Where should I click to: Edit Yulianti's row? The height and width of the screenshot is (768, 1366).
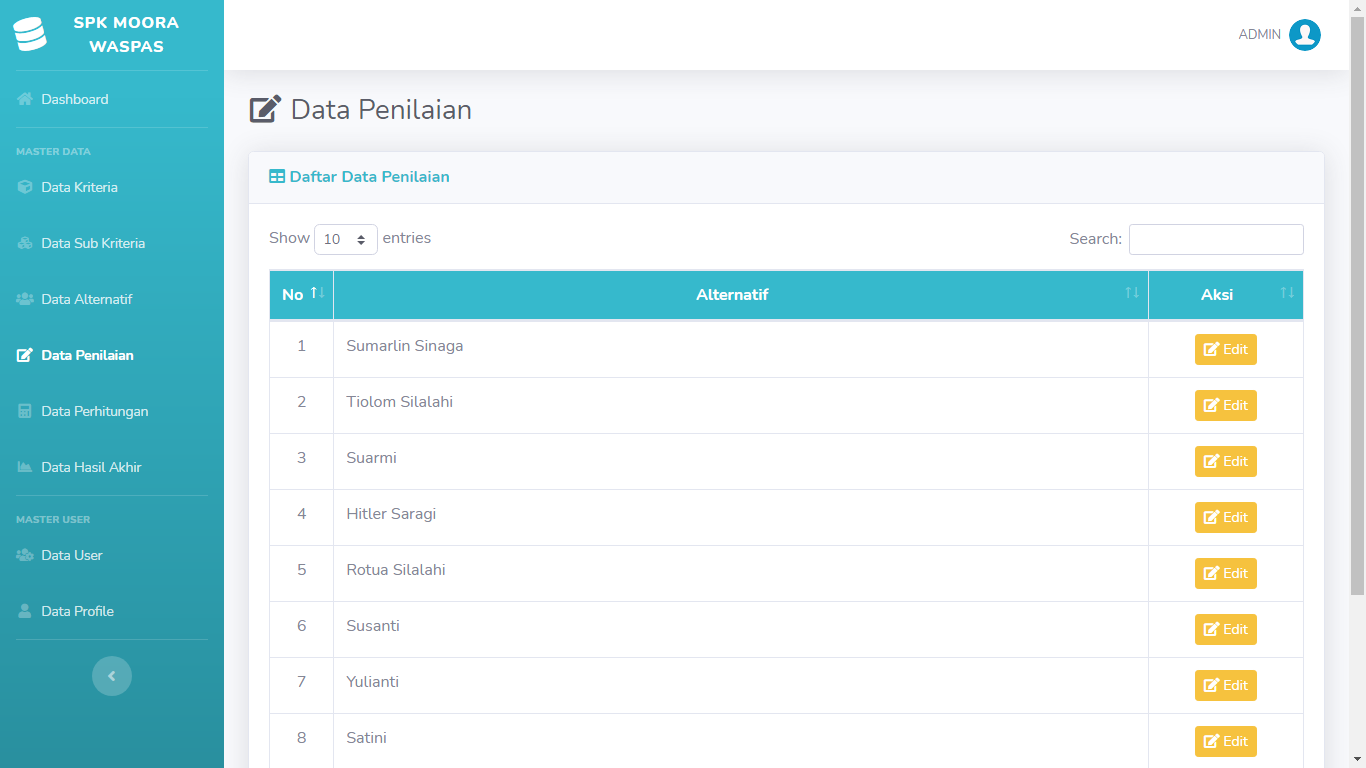coord(1225,685)
